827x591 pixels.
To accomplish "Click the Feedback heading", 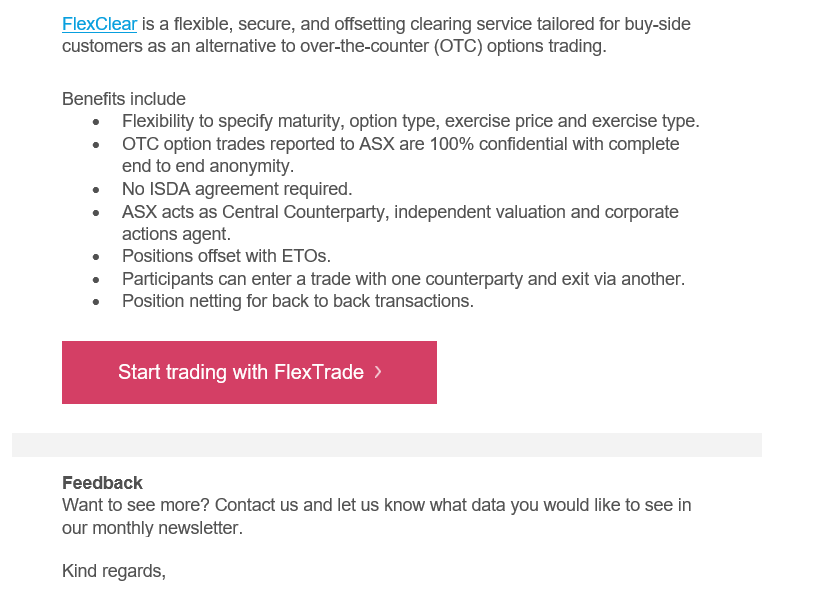I will [102, 482].
